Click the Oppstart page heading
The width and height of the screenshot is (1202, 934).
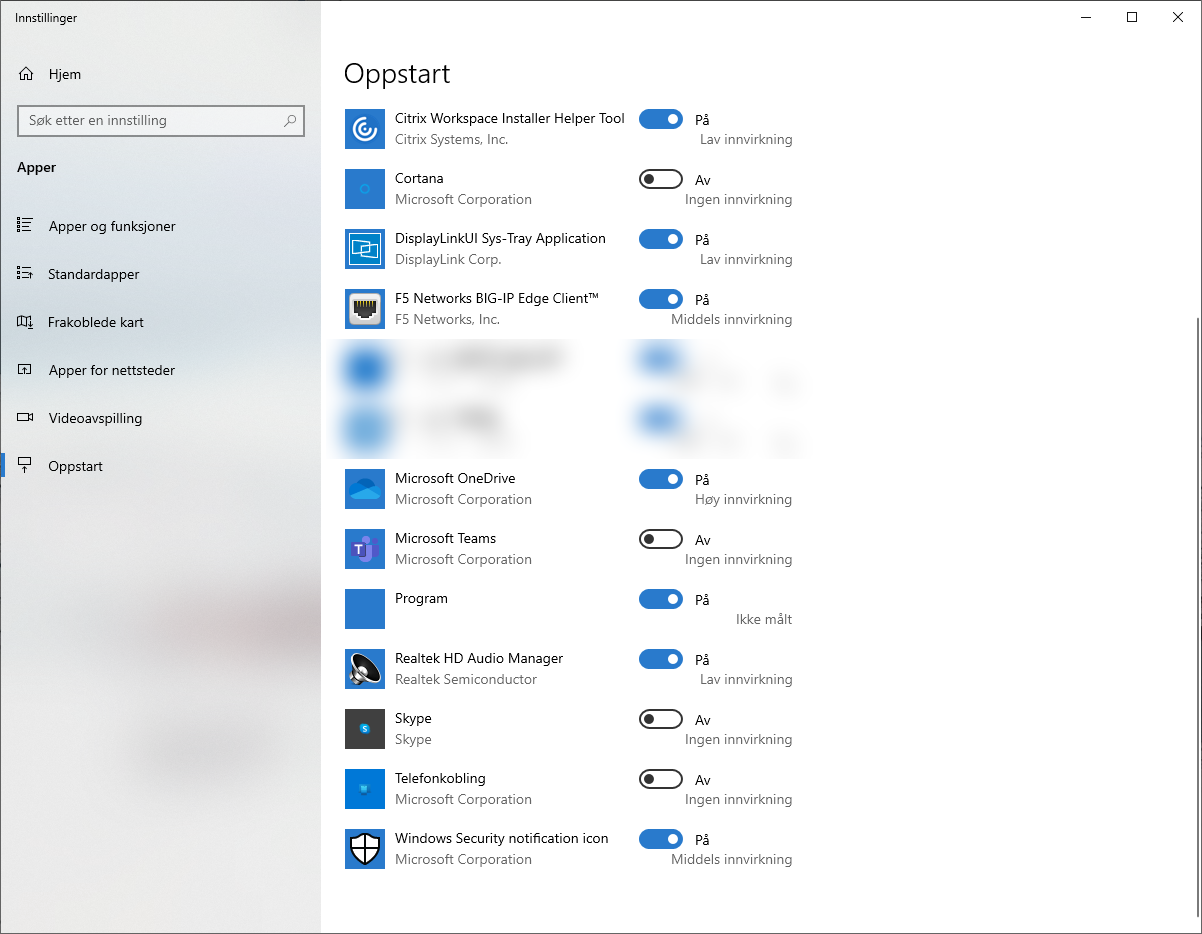(x=397, y=74)
